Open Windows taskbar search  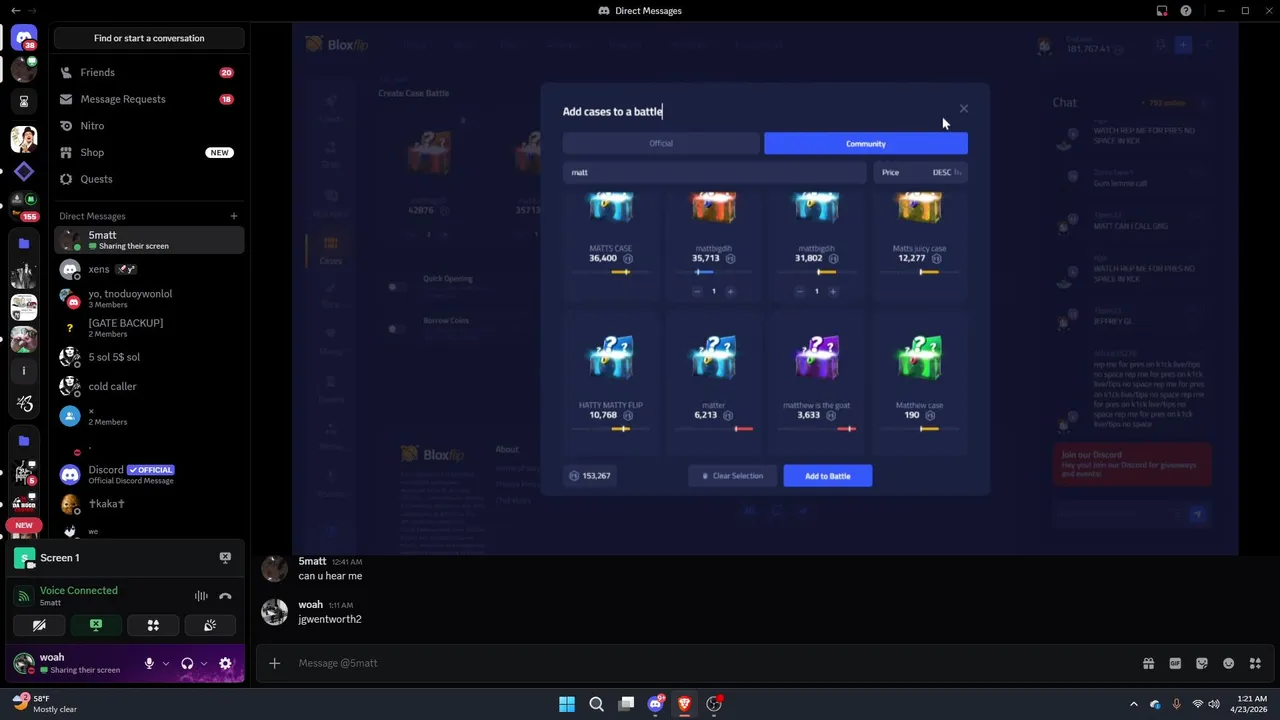pos(597,704)
